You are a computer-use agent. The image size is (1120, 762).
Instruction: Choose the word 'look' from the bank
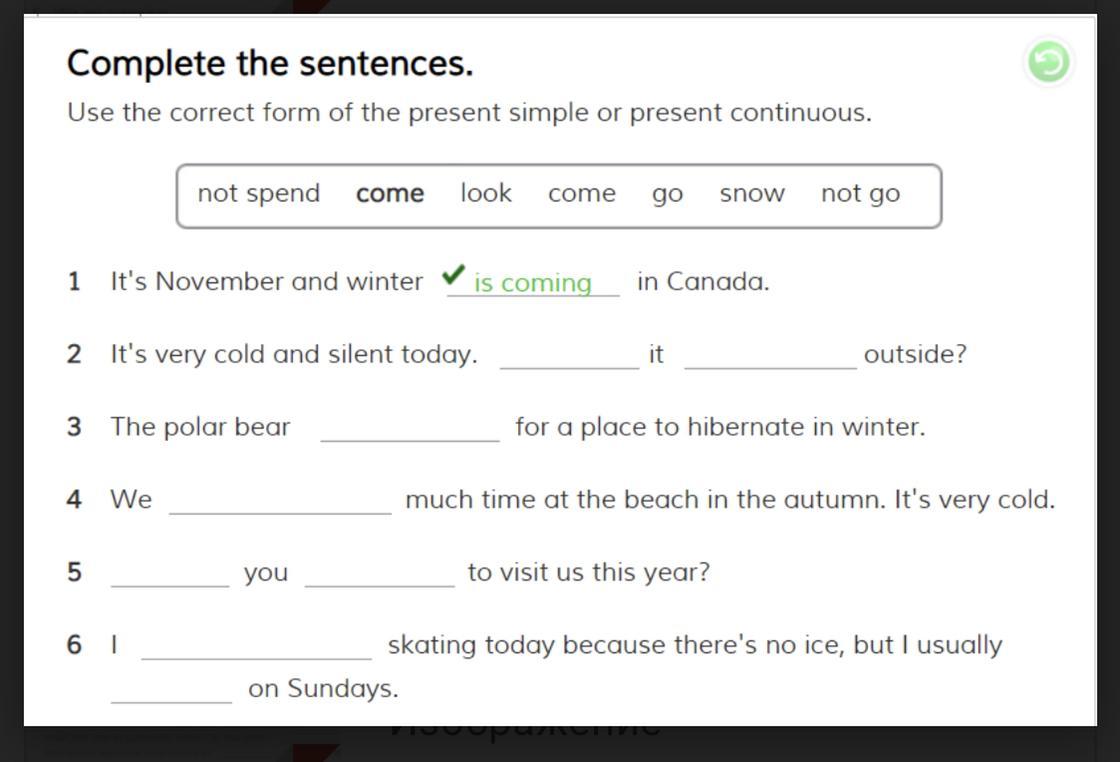pos(486,193)
